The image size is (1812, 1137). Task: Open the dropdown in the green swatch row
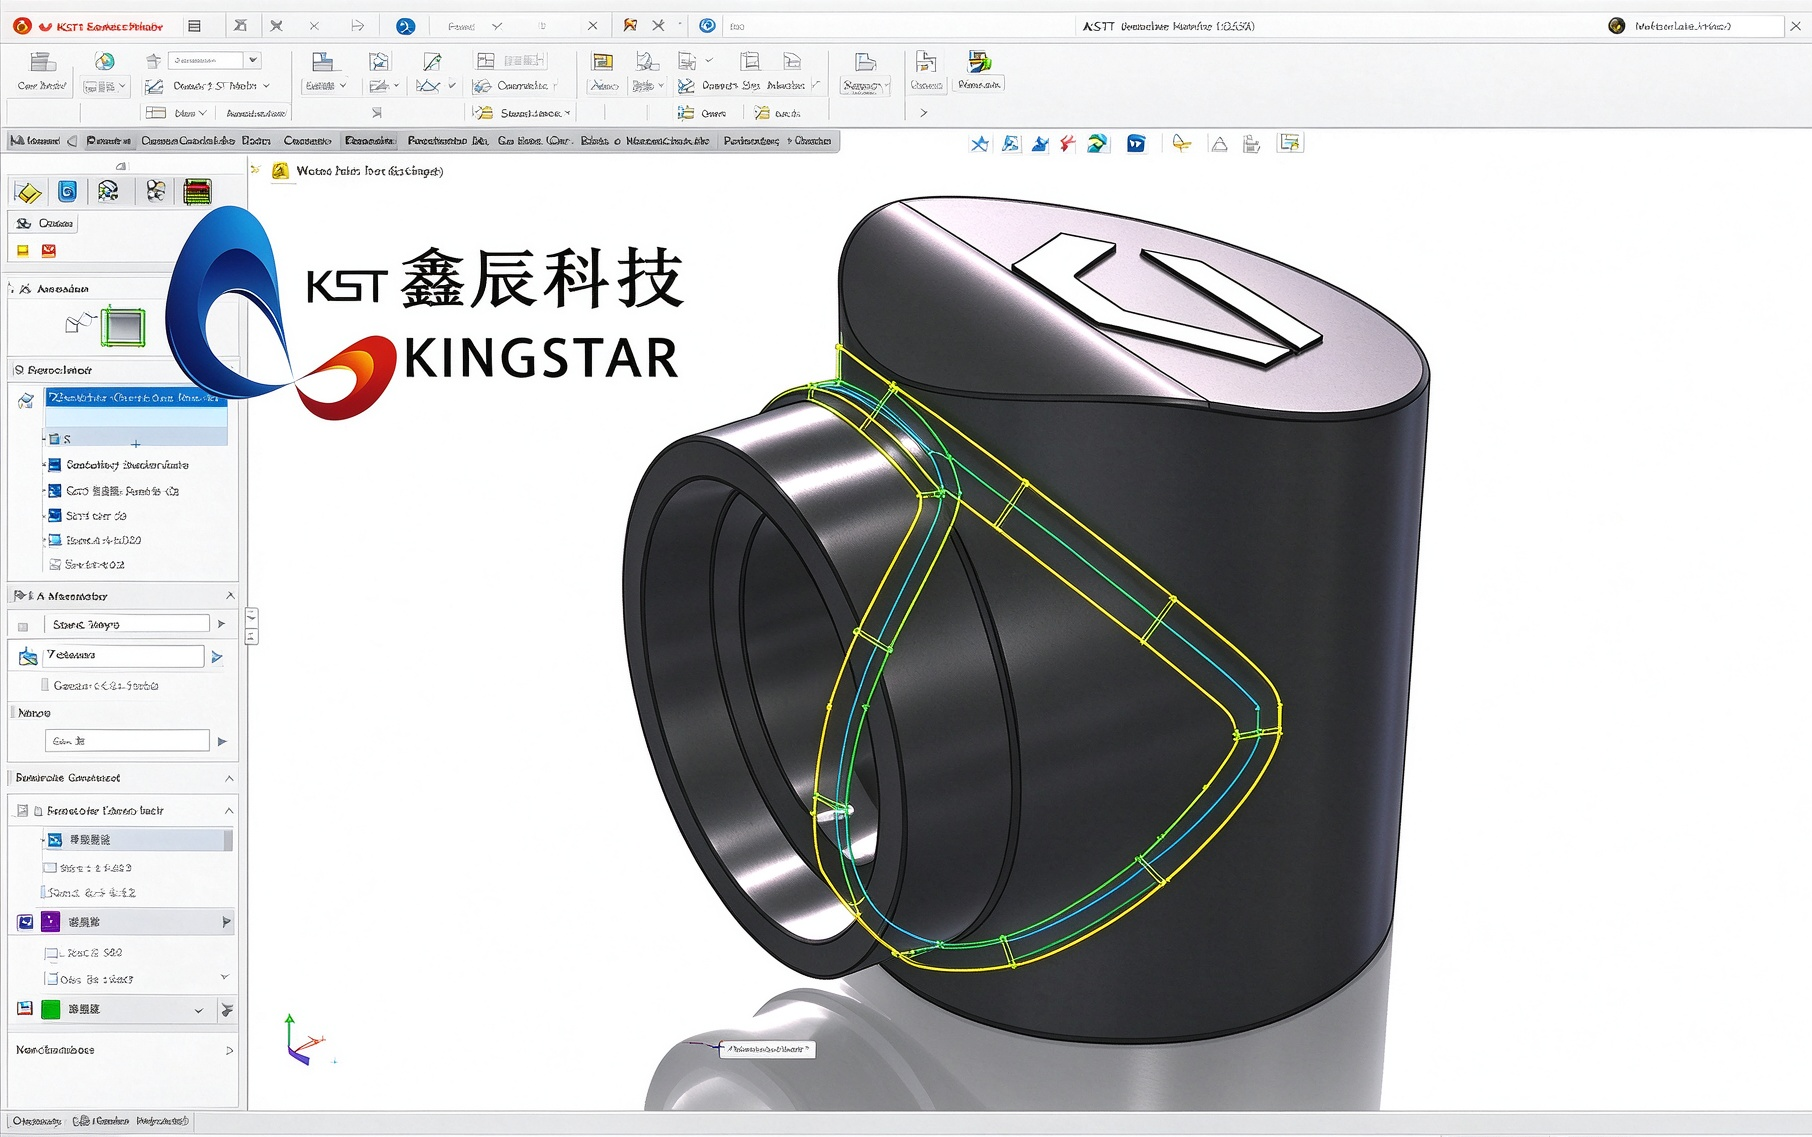(x=198, y=1011)
